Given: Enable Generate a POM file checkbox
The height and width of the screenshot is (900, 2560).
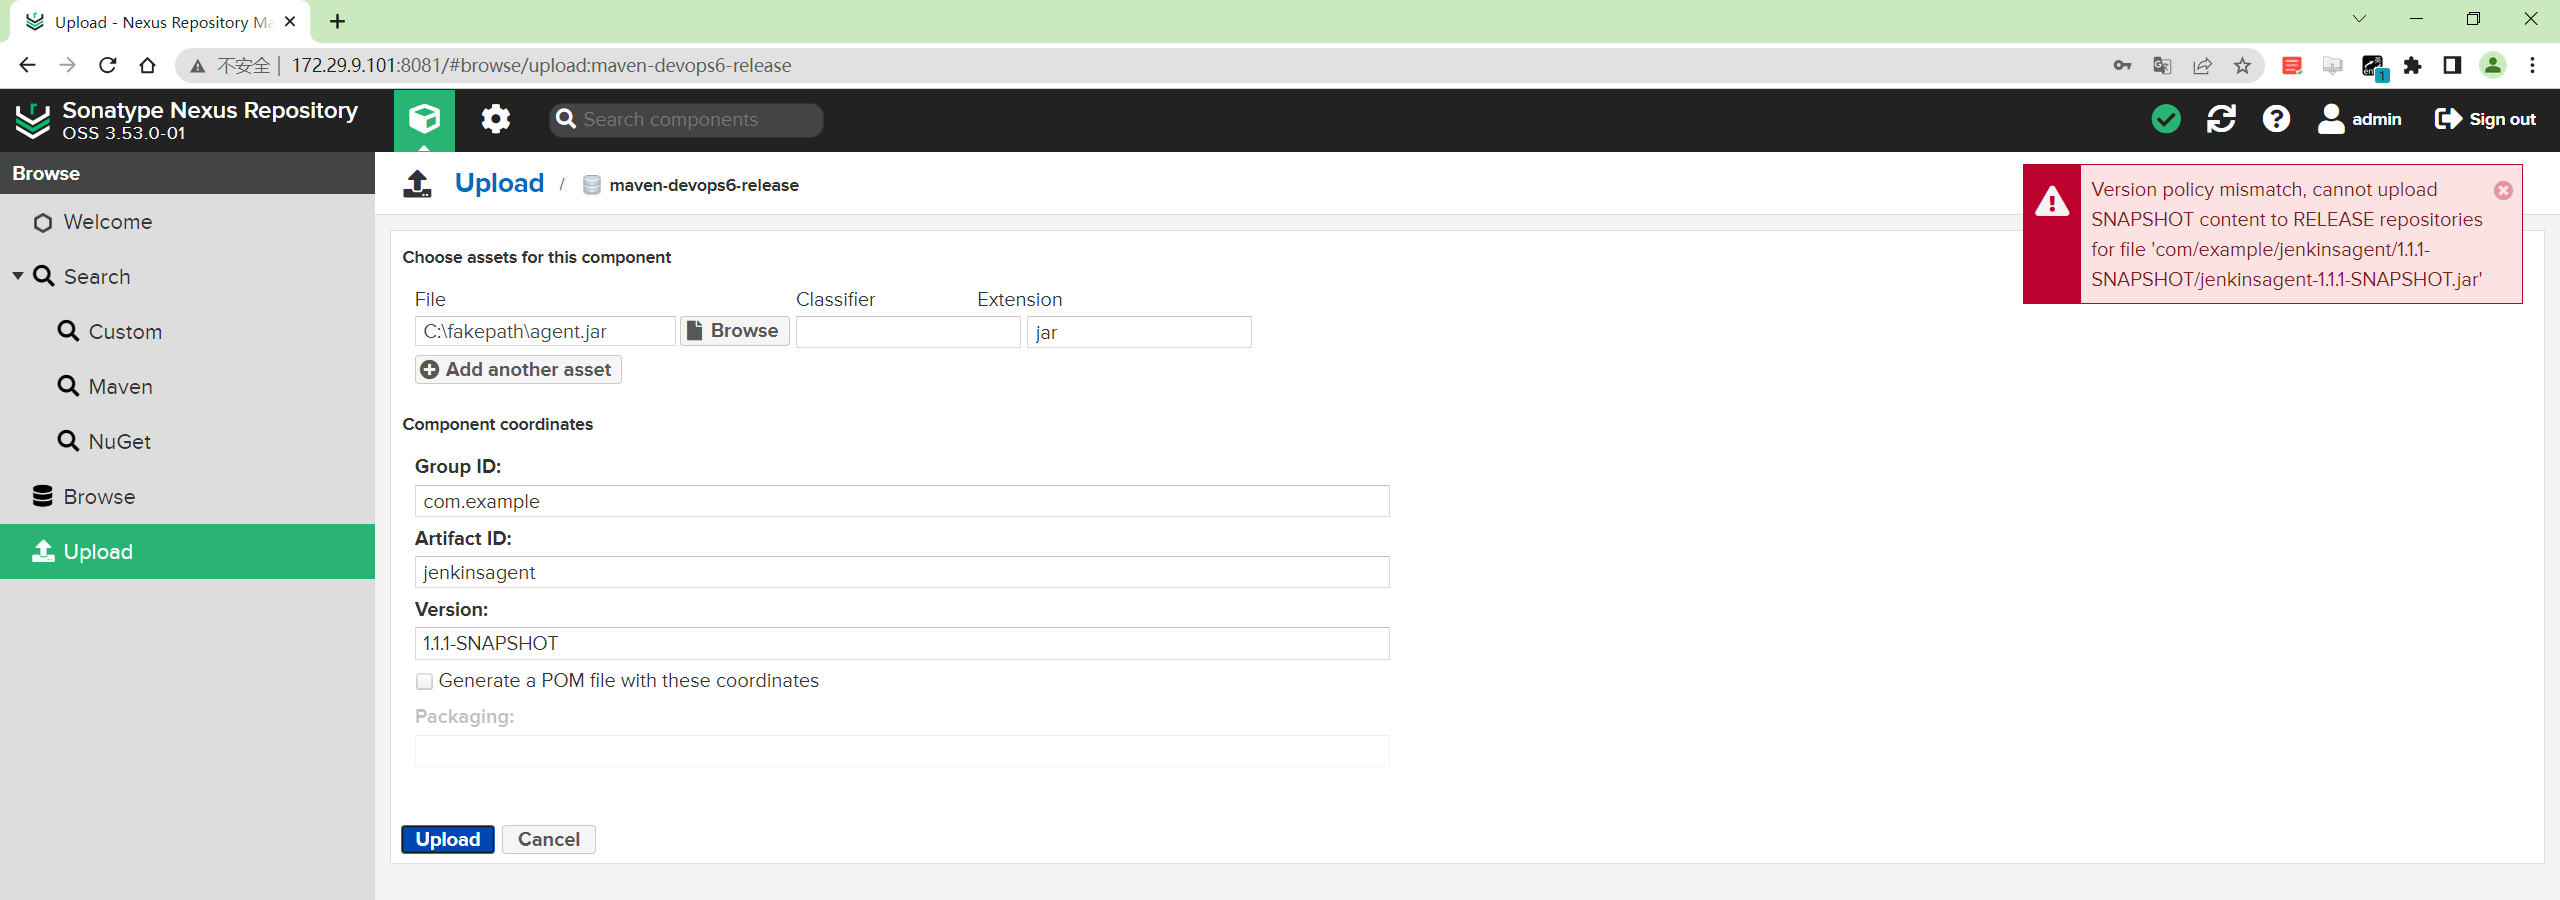Looking at the screenshot, I should [425, 681].
